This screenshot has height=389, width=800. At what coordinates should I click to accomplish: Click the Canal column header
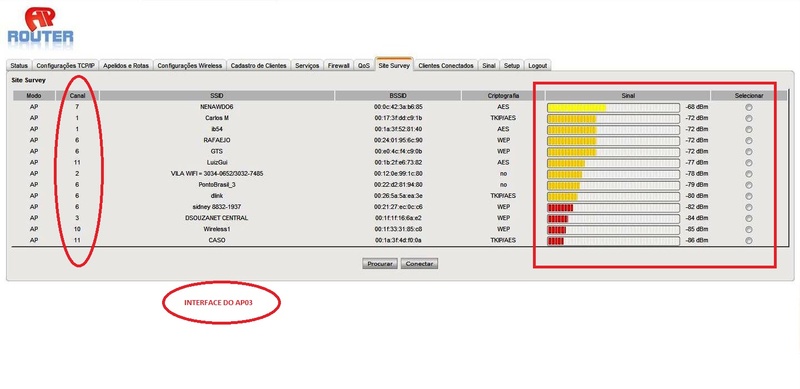click(77, 96)
